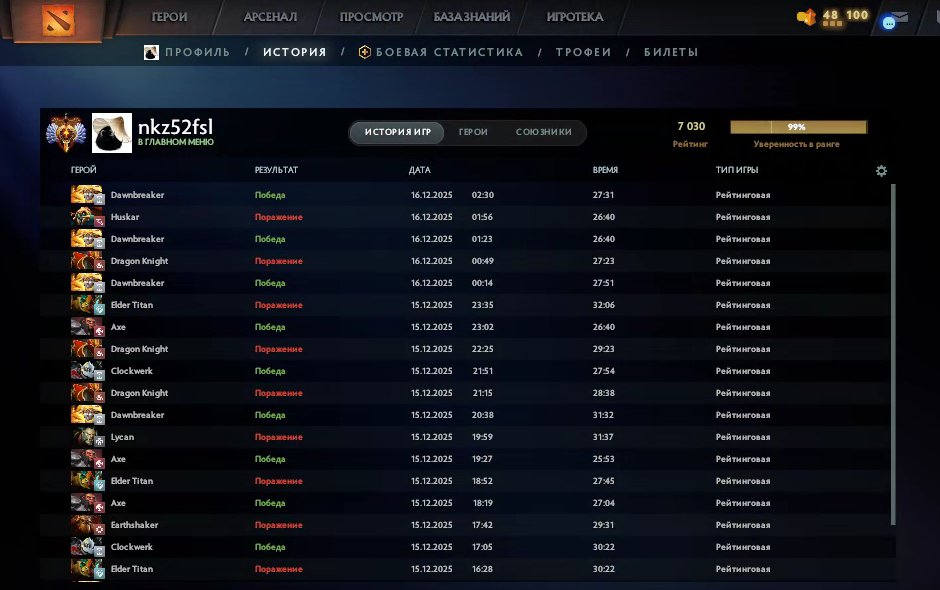The height and width of the screenshot is (590, 940).
Task: Open the ГЕРОИ main menu
Action: click(170, 17)
